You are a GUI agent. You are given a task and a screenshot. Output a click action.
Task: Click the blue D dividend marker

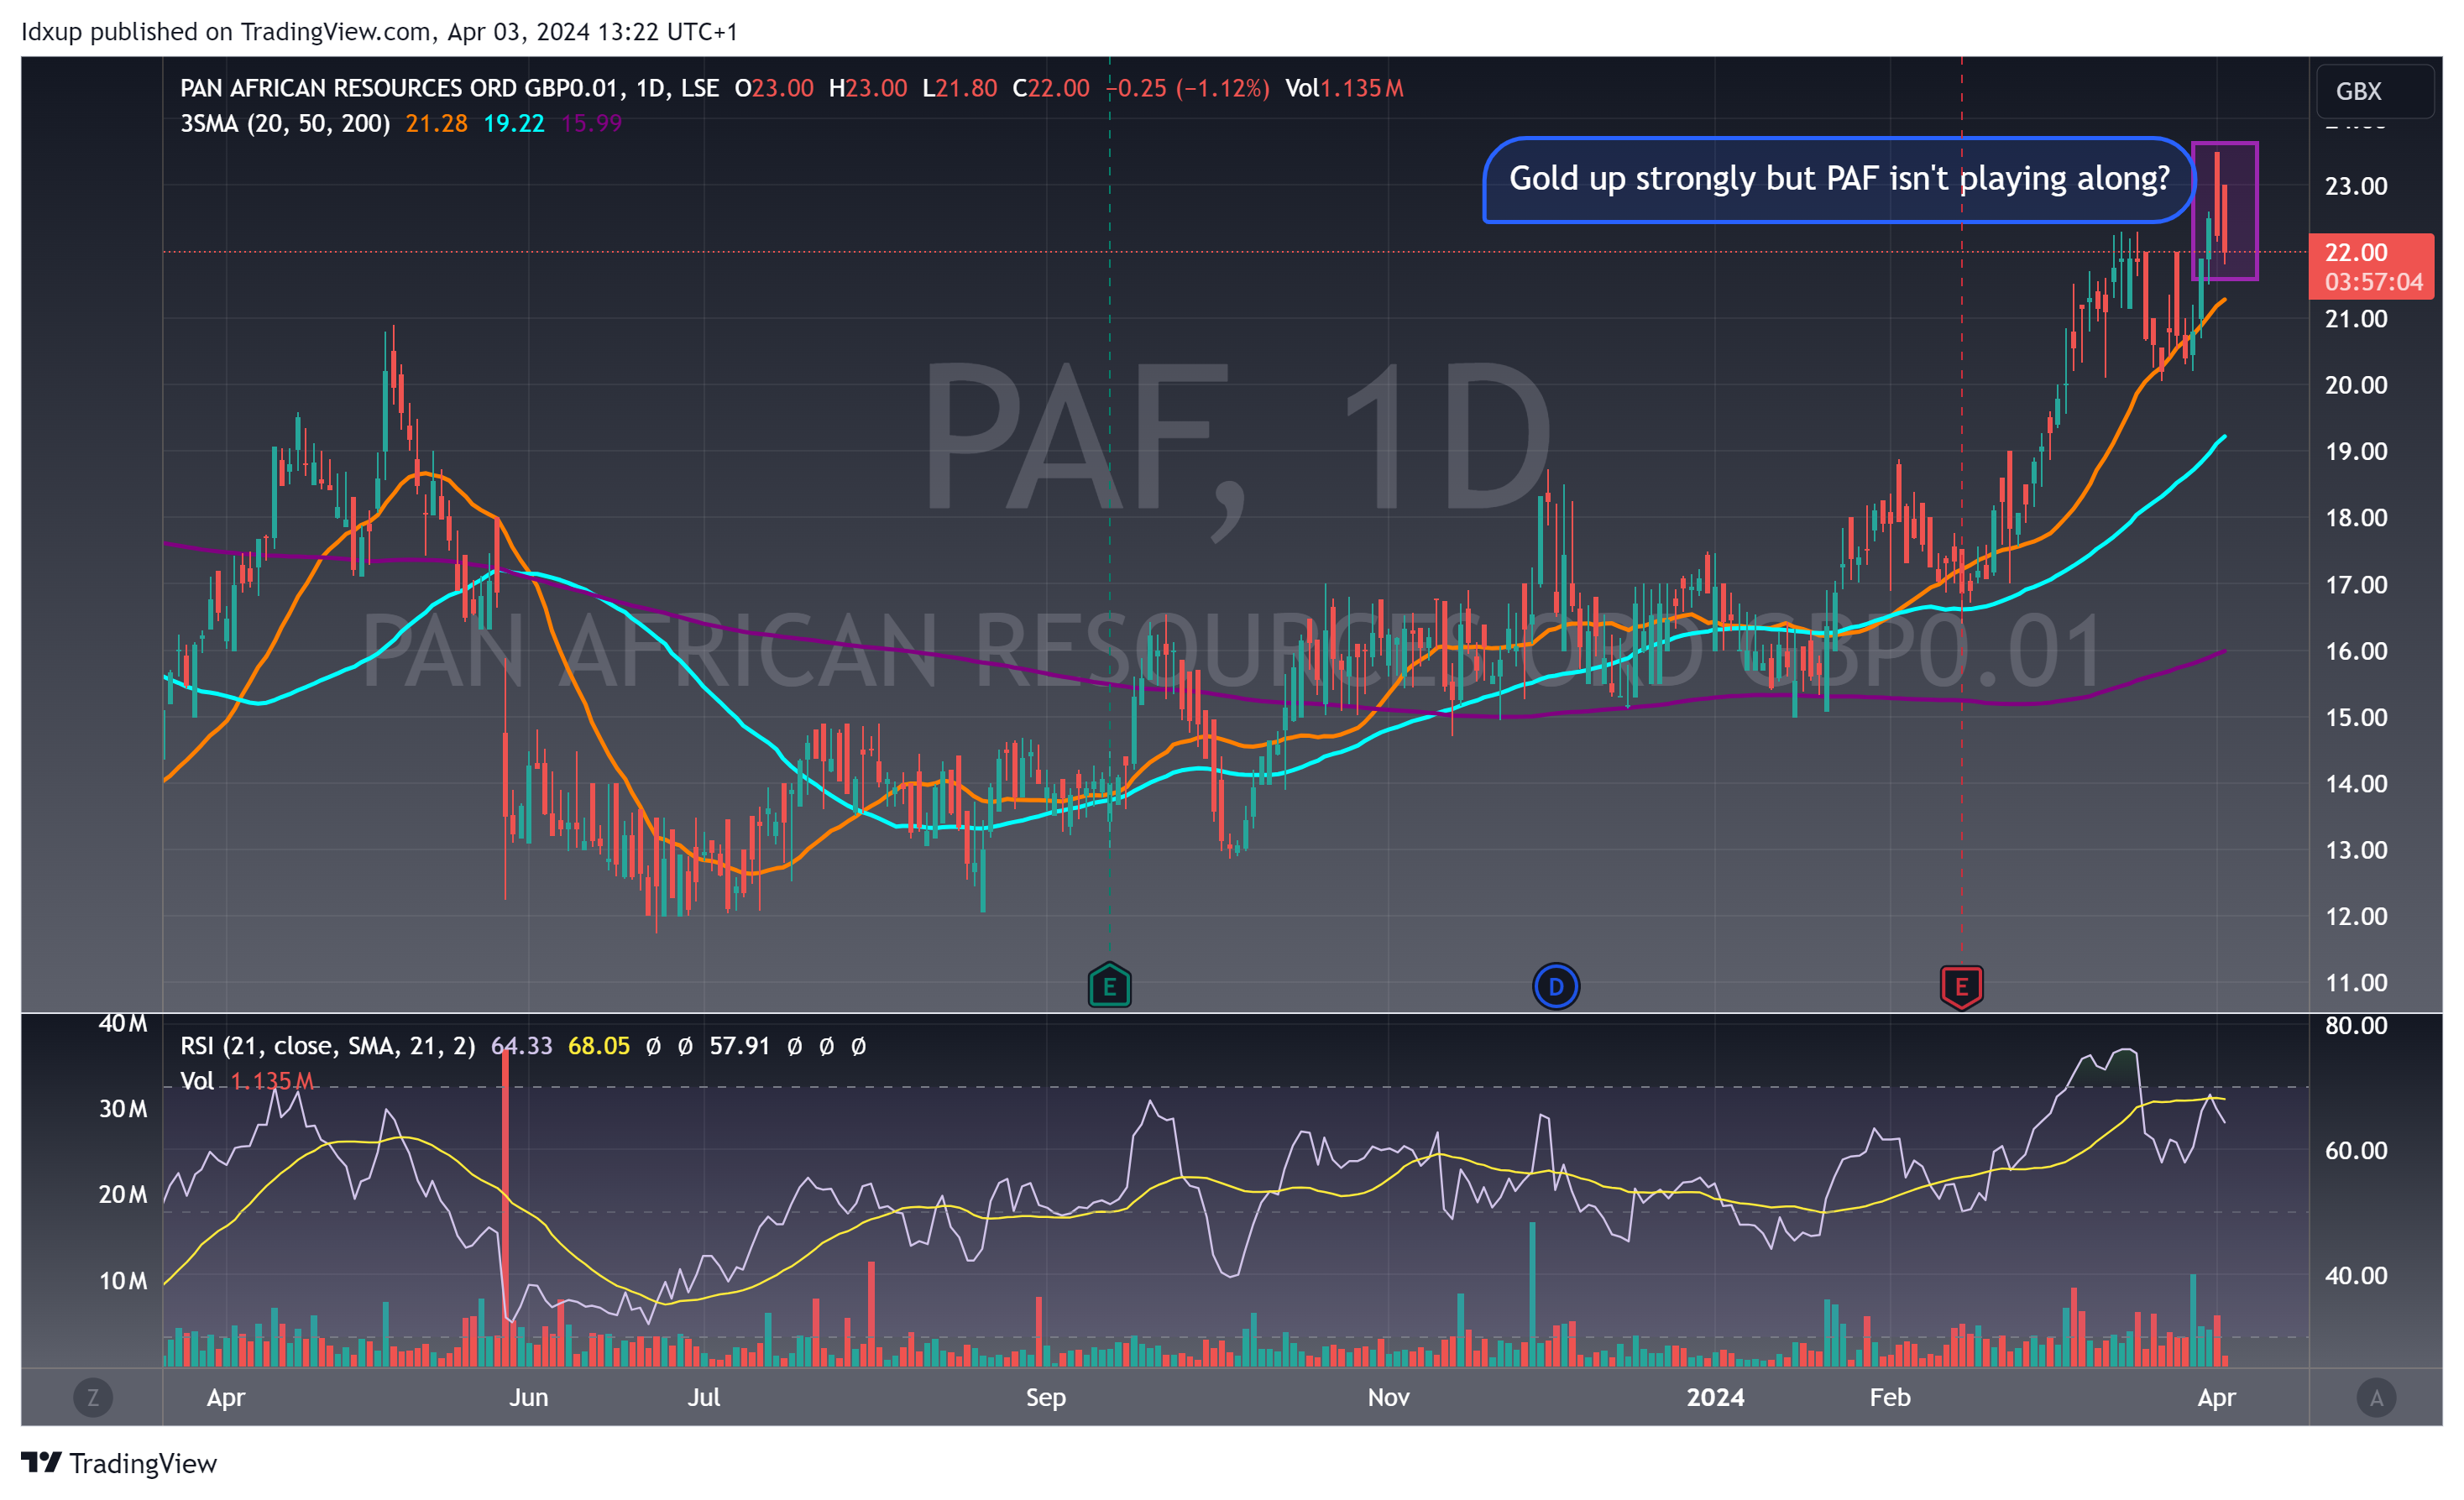(1556, 987)
